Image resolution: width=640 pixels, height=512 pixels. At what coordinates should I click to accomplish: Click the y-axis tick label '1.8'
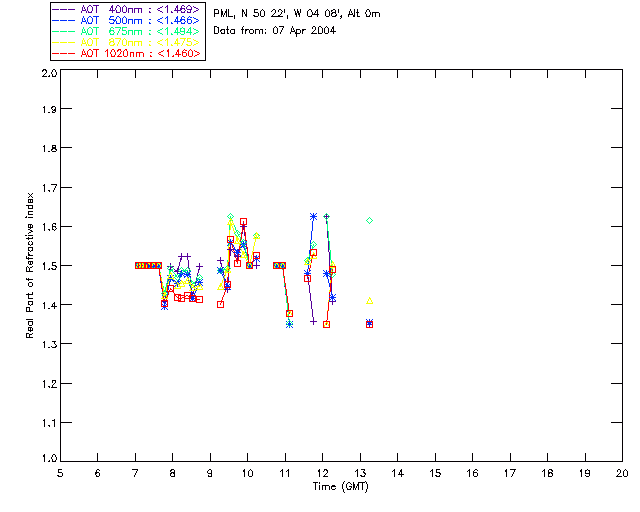click(49, 148)
